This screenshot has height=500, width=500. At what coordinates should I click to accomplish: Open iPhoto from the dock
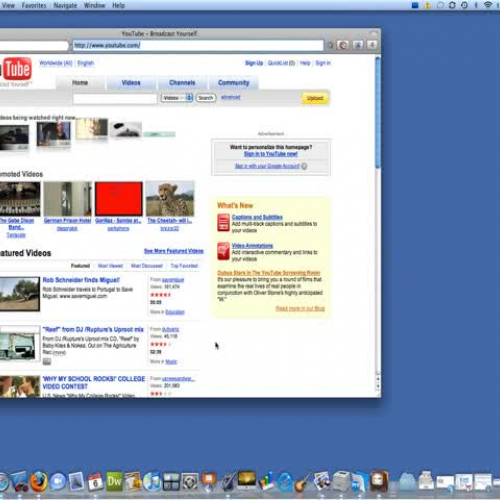pos(322,481)
